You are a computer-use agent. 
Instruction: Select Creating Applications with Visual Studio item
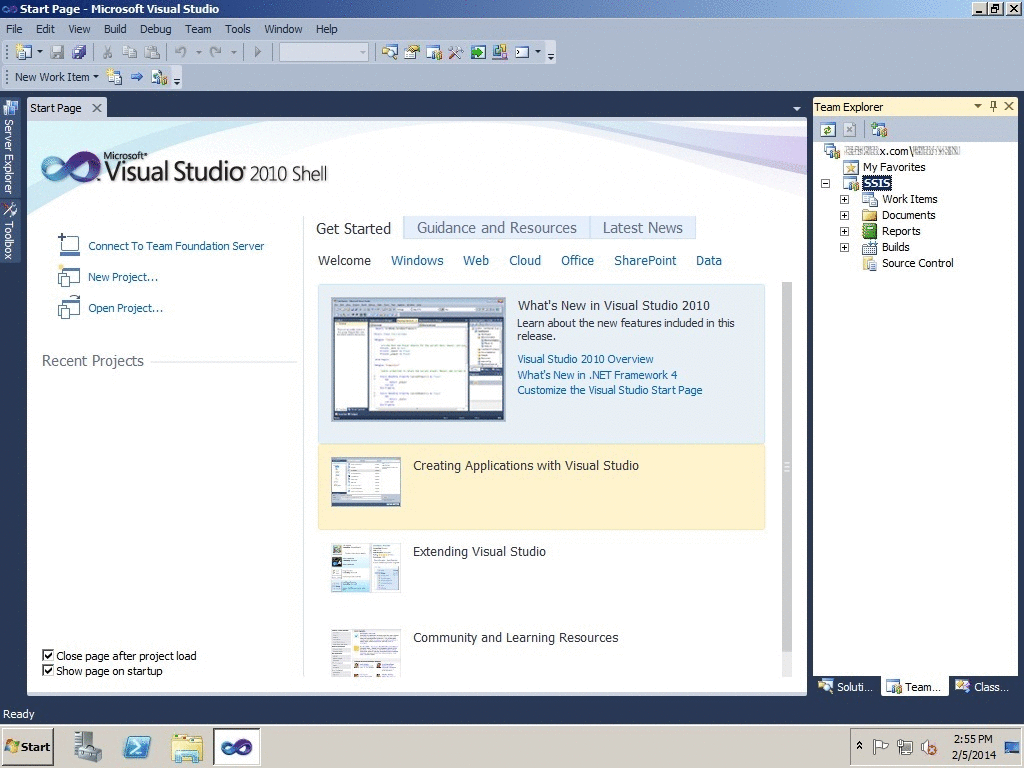(x=541, y=487)
